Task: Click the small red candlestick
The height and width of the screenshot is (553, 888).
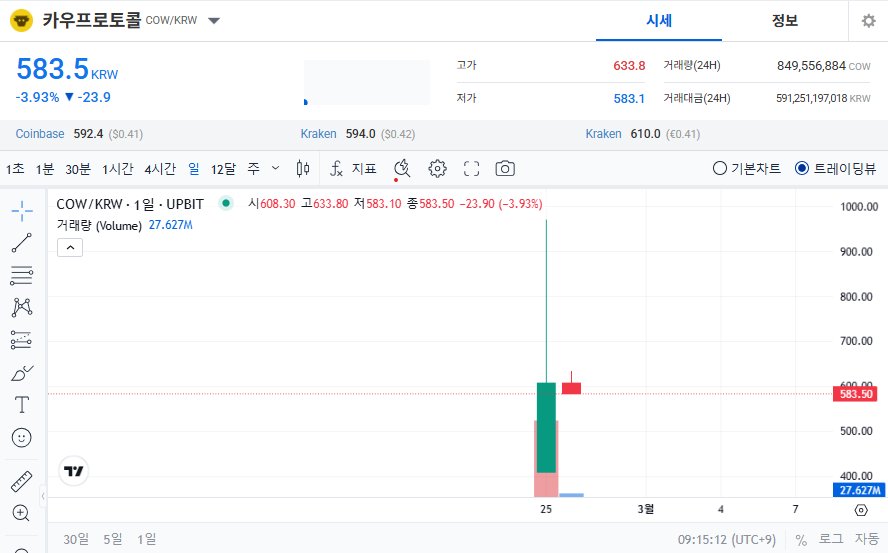Action: tap(571, 388)
